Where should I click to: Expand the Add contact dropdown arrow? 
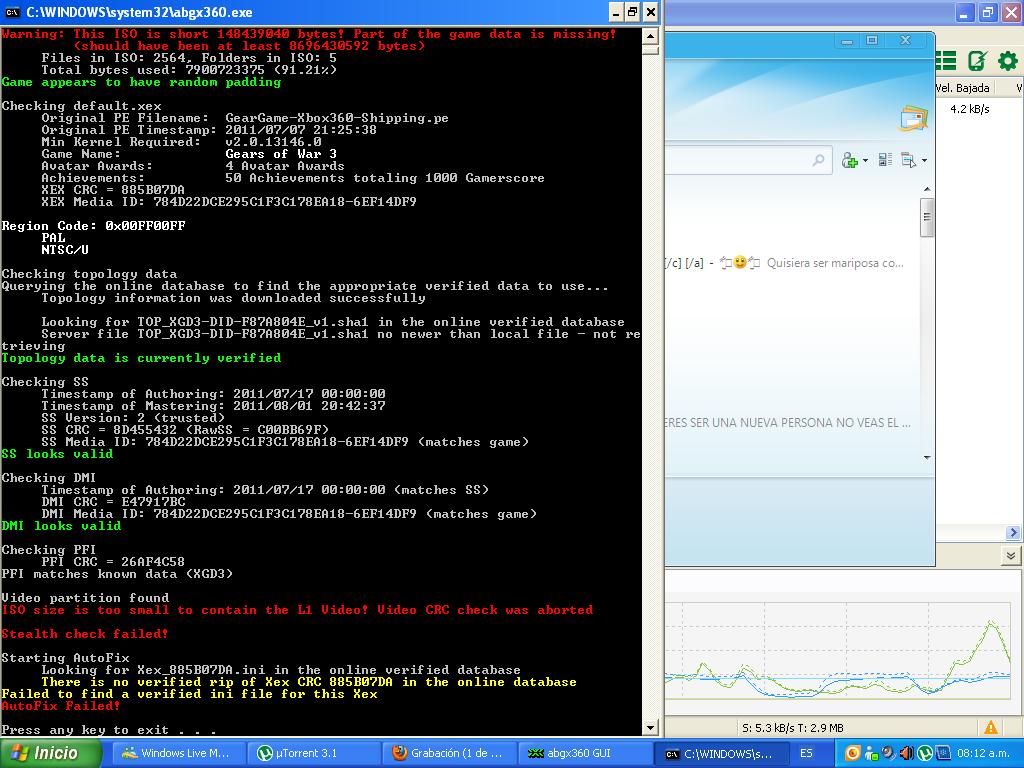click(x=864, y=161)
